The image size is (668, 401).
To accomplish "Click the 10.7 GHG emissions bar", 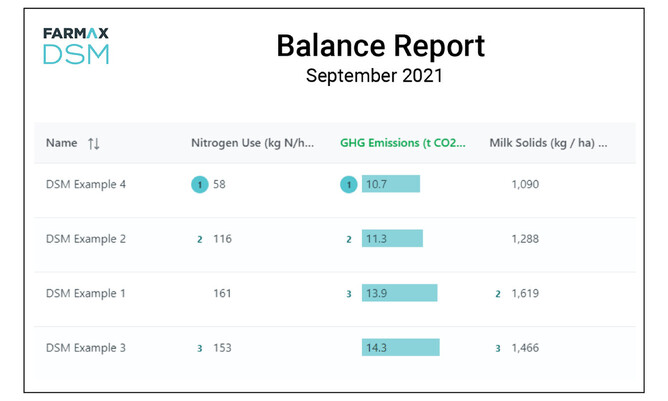I will tap(391, 185).
